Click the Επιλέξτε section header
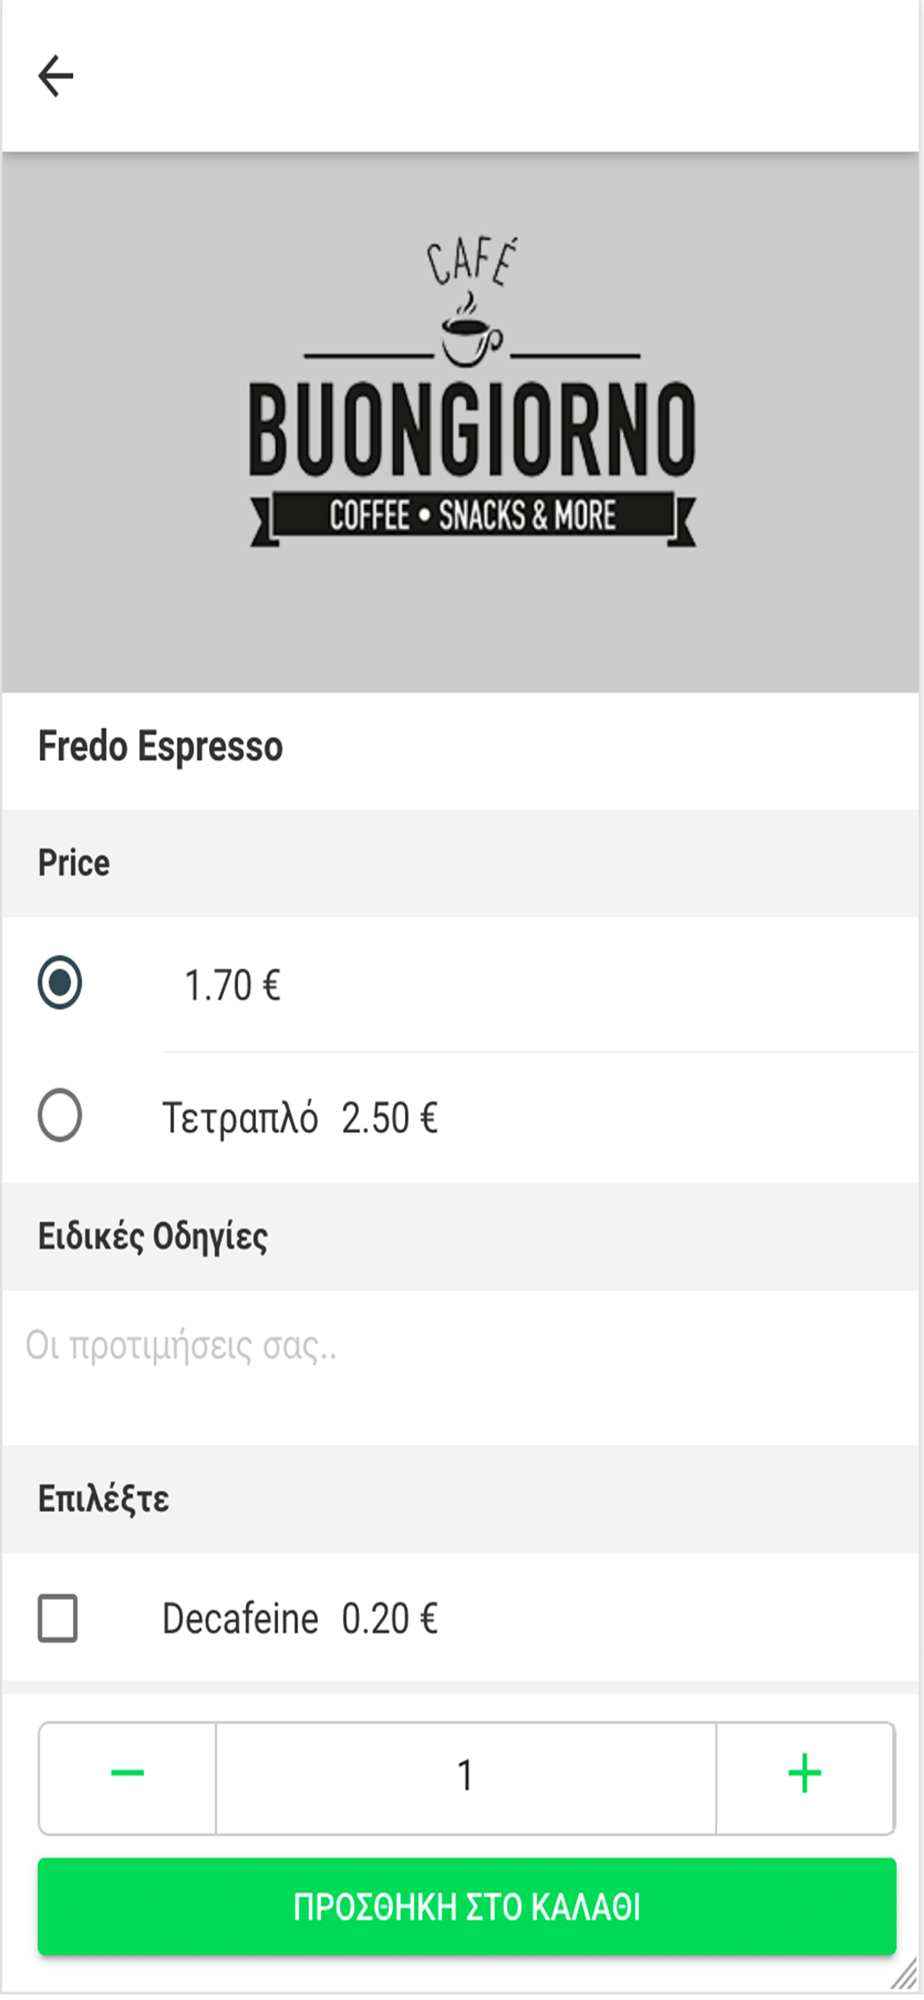Image resolution: width=924 pixels, height=2000 pixels. coord(103,1499)
